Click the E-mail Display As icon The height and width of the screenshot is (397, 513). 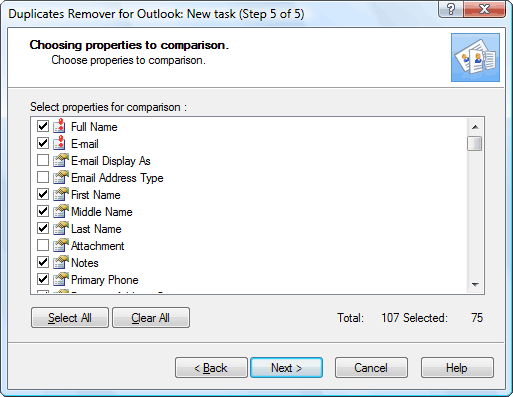click(61, 160)
